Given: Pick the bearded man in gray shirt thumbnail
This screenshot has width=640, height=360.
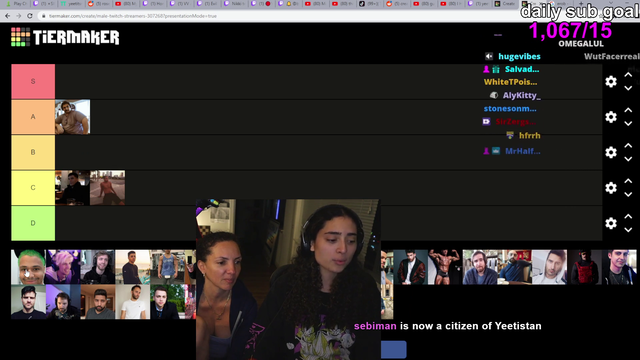Looking at the screenshot, I should tap(98, 302).
